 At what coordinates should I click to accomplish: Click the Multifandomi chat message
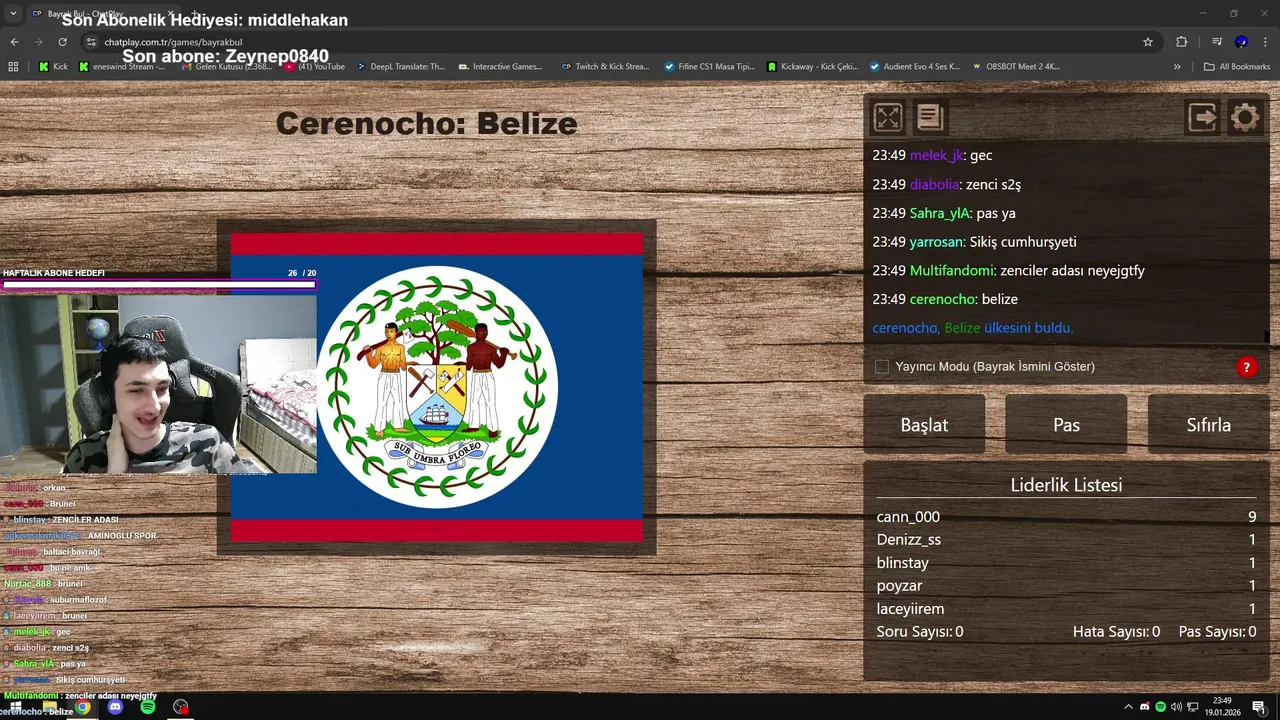tap(1008, 271)
